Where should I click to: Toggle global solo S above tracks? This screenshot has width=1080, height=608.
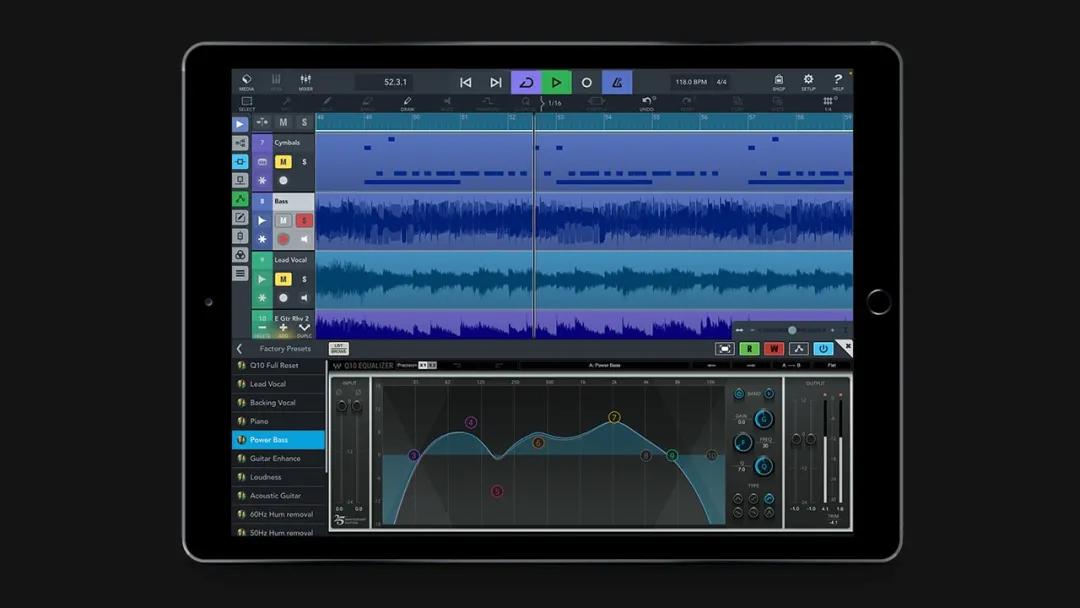coord(304,123)
